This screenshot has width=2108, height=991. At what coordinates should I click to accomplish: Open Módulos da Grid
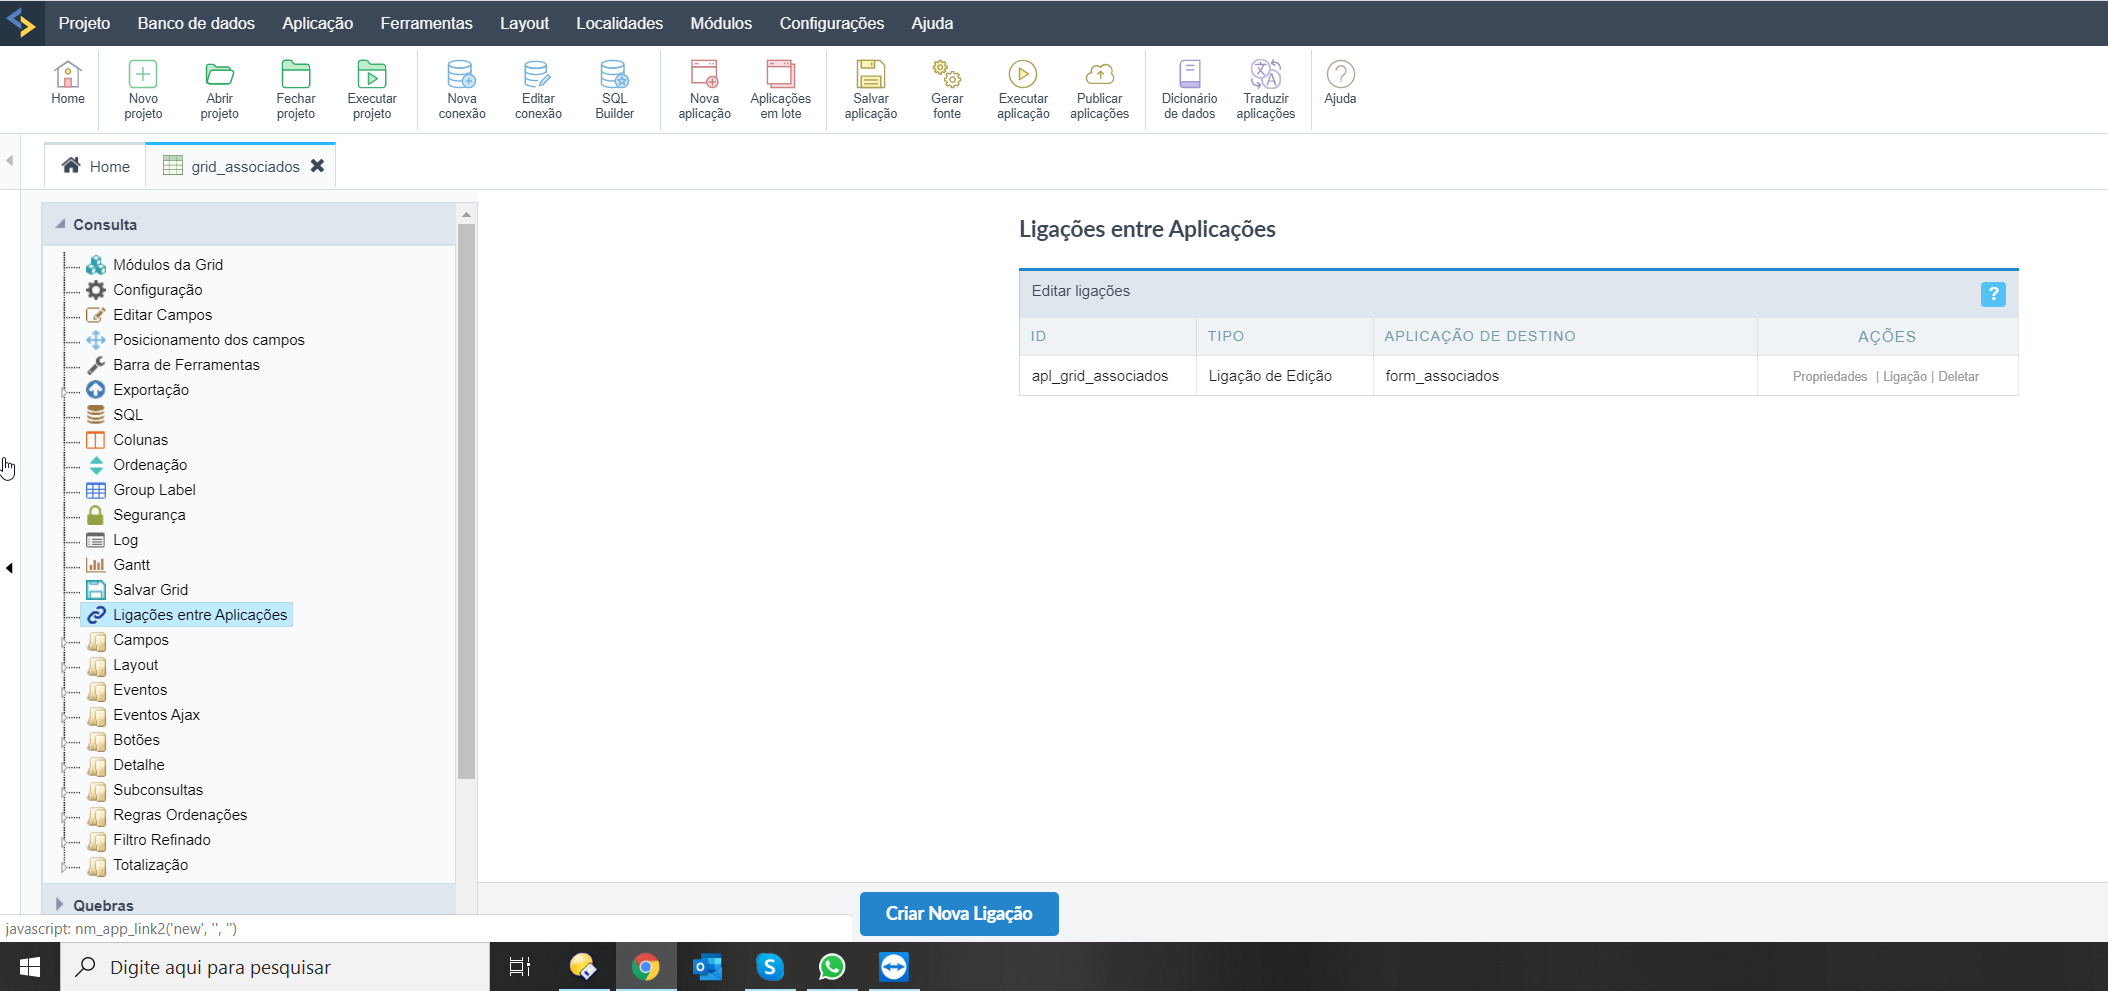[168, 265]
